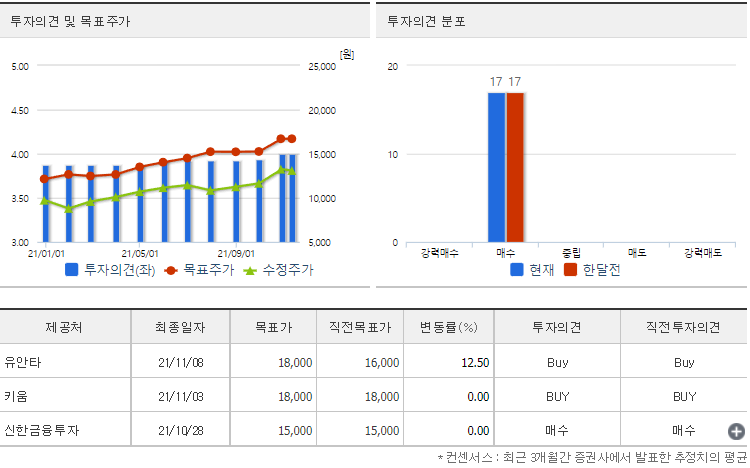This screenshot has height=468, width=750.
Task: Click the blue 투자의견(좌) legend swatch
Action: 71,270
